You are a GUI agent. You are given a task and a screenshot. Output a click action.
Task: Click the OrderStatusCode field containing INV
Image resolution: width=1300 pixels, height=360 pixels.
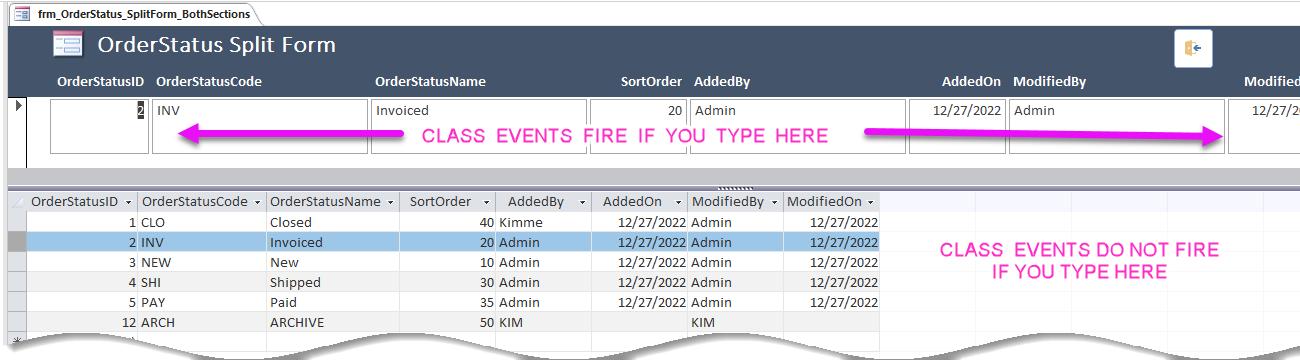pyautogui.click(x=260, y=125)
